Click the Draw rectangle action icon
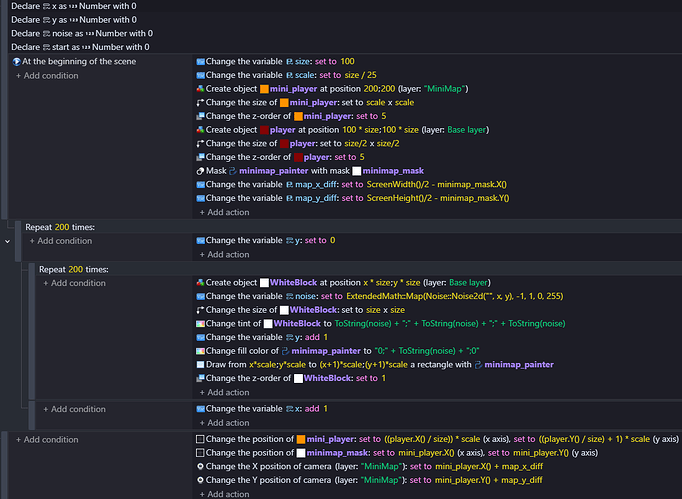This screenshot has height=499, width=682. (201, 365)
